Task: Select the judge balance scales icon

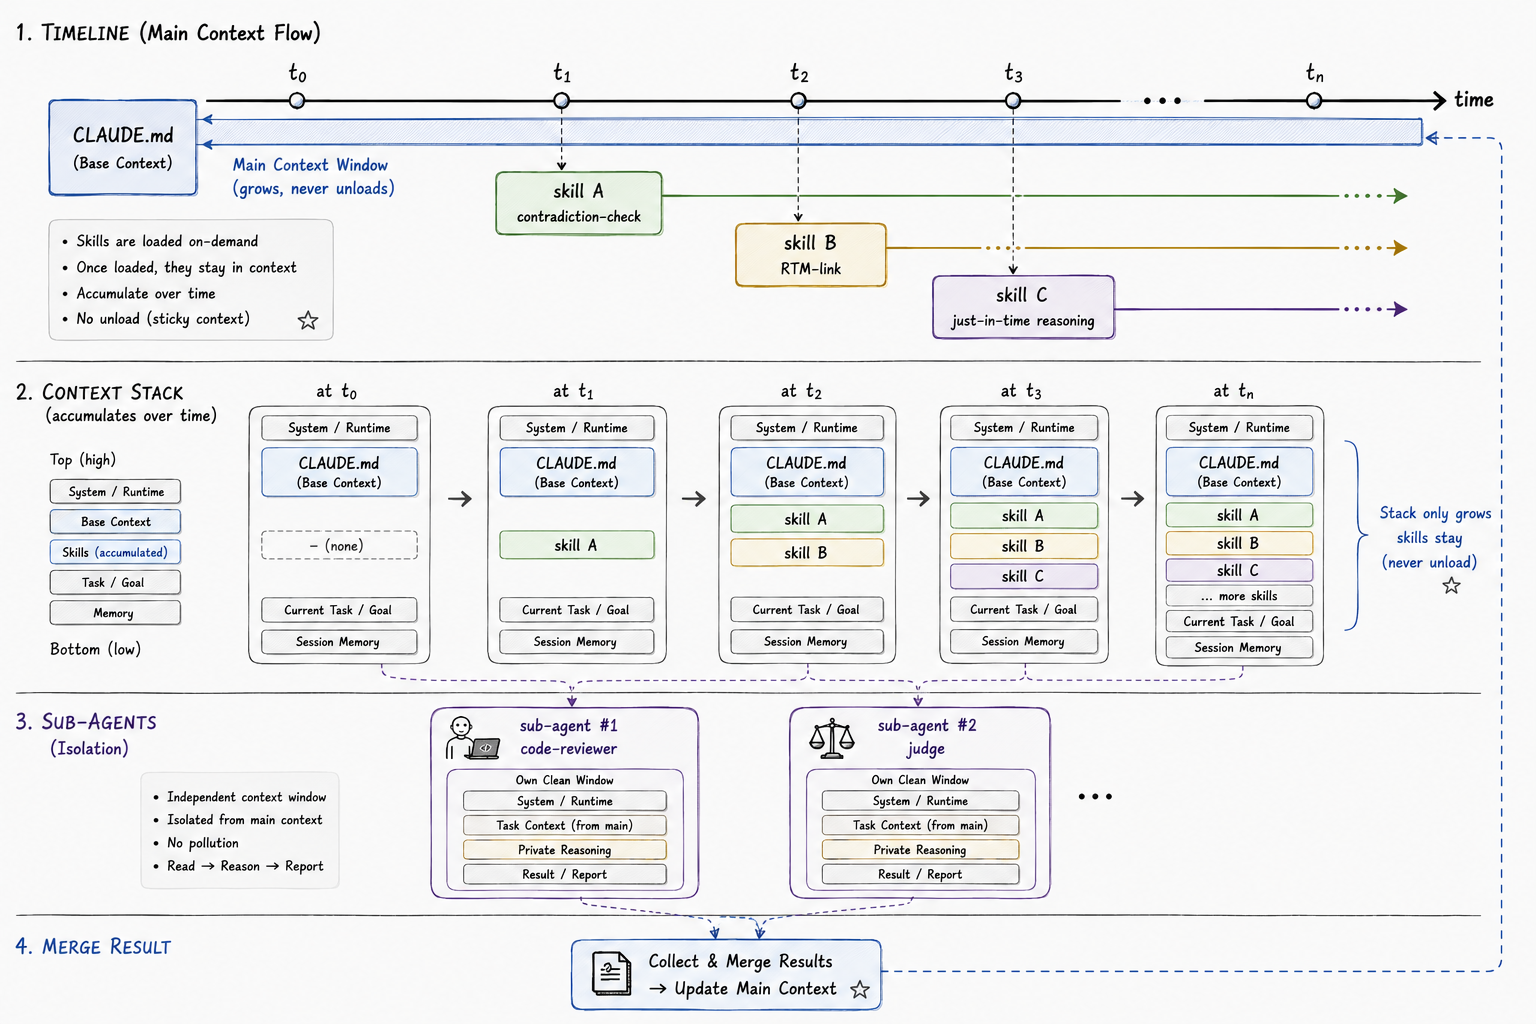Action: tap(832, 738)
